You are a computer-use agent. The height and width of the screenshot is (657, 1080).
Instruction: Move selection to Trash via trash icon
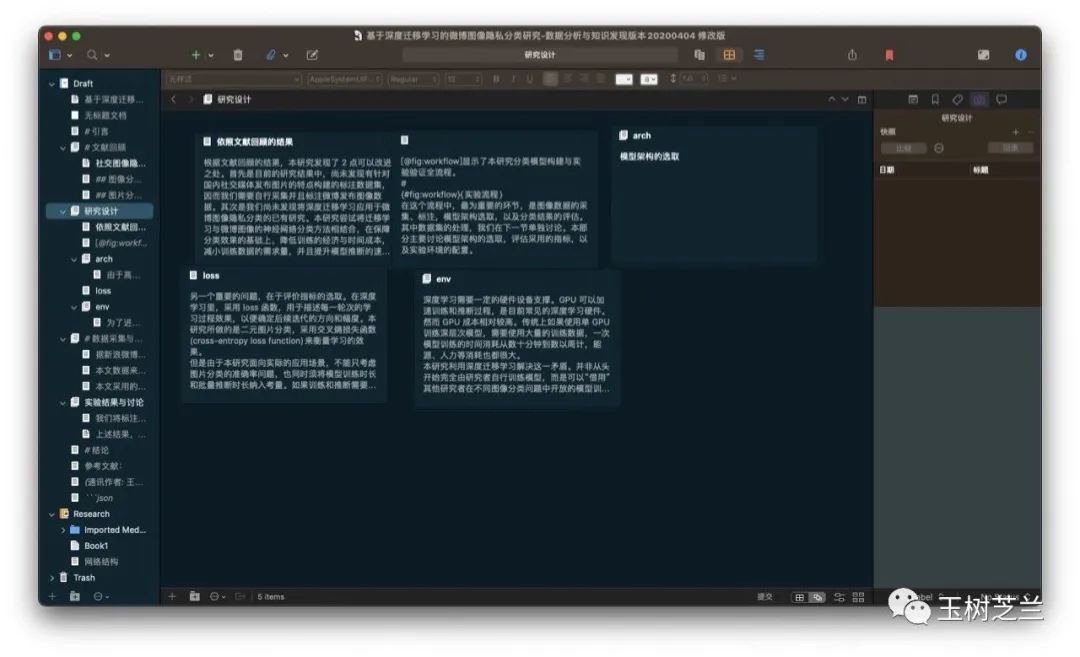coord(238,55)
